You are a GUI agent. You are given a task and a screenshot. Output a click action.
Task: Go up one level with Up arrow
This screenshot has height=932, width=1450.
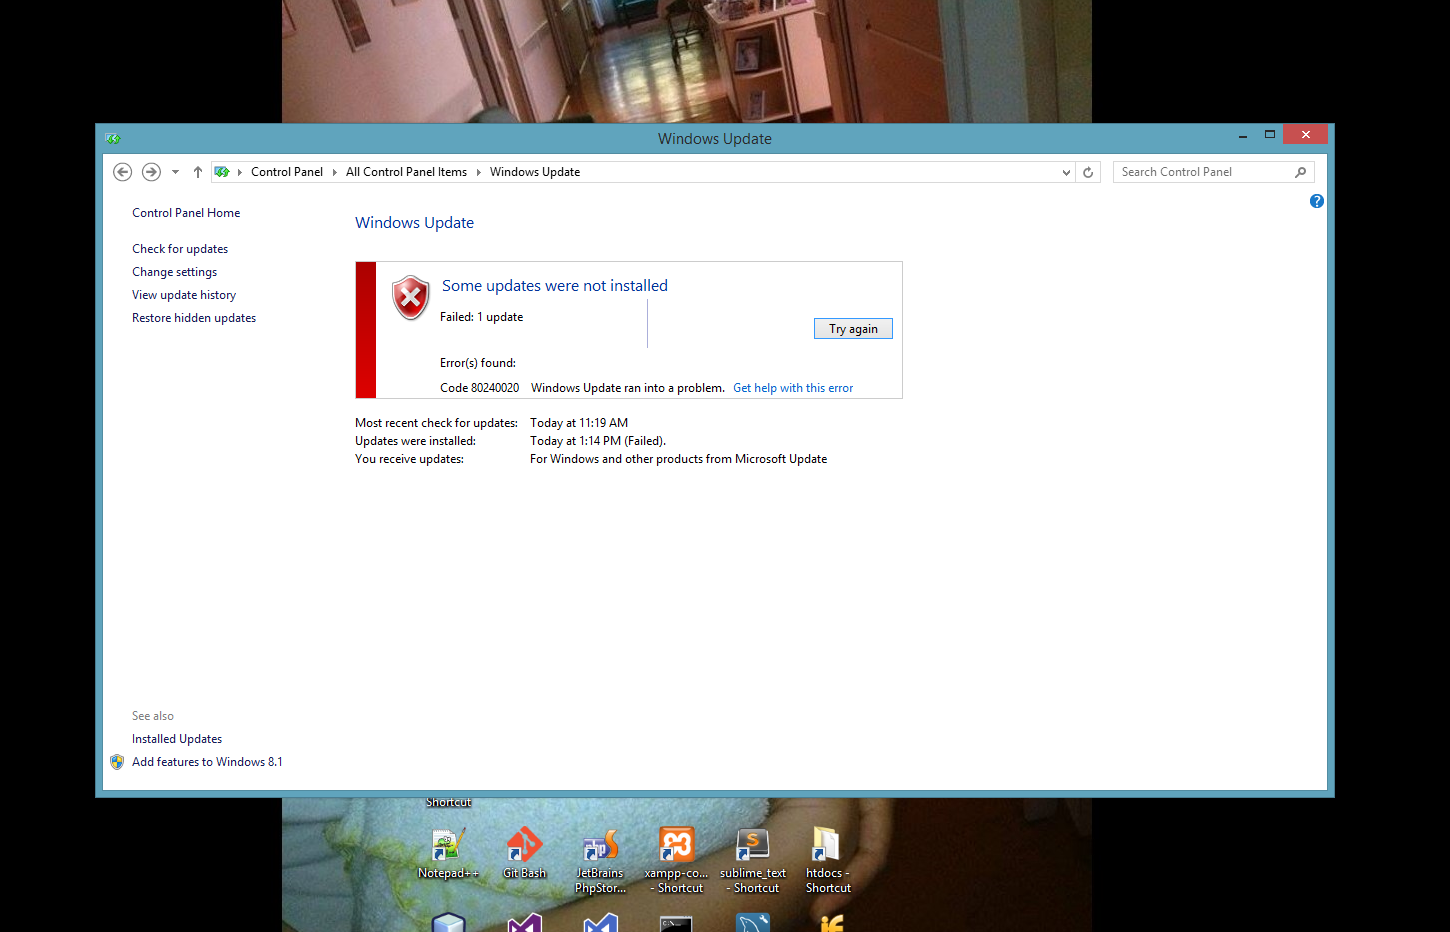click(198, 172)
